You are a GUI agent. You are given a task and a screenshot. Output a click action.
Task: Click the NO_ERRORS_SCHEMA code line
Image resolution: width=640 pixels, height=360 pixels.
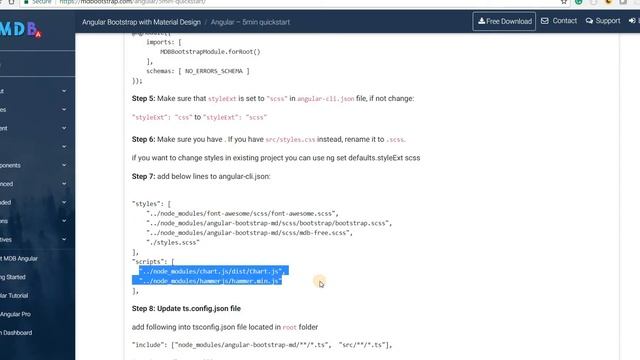click(198, 71)
